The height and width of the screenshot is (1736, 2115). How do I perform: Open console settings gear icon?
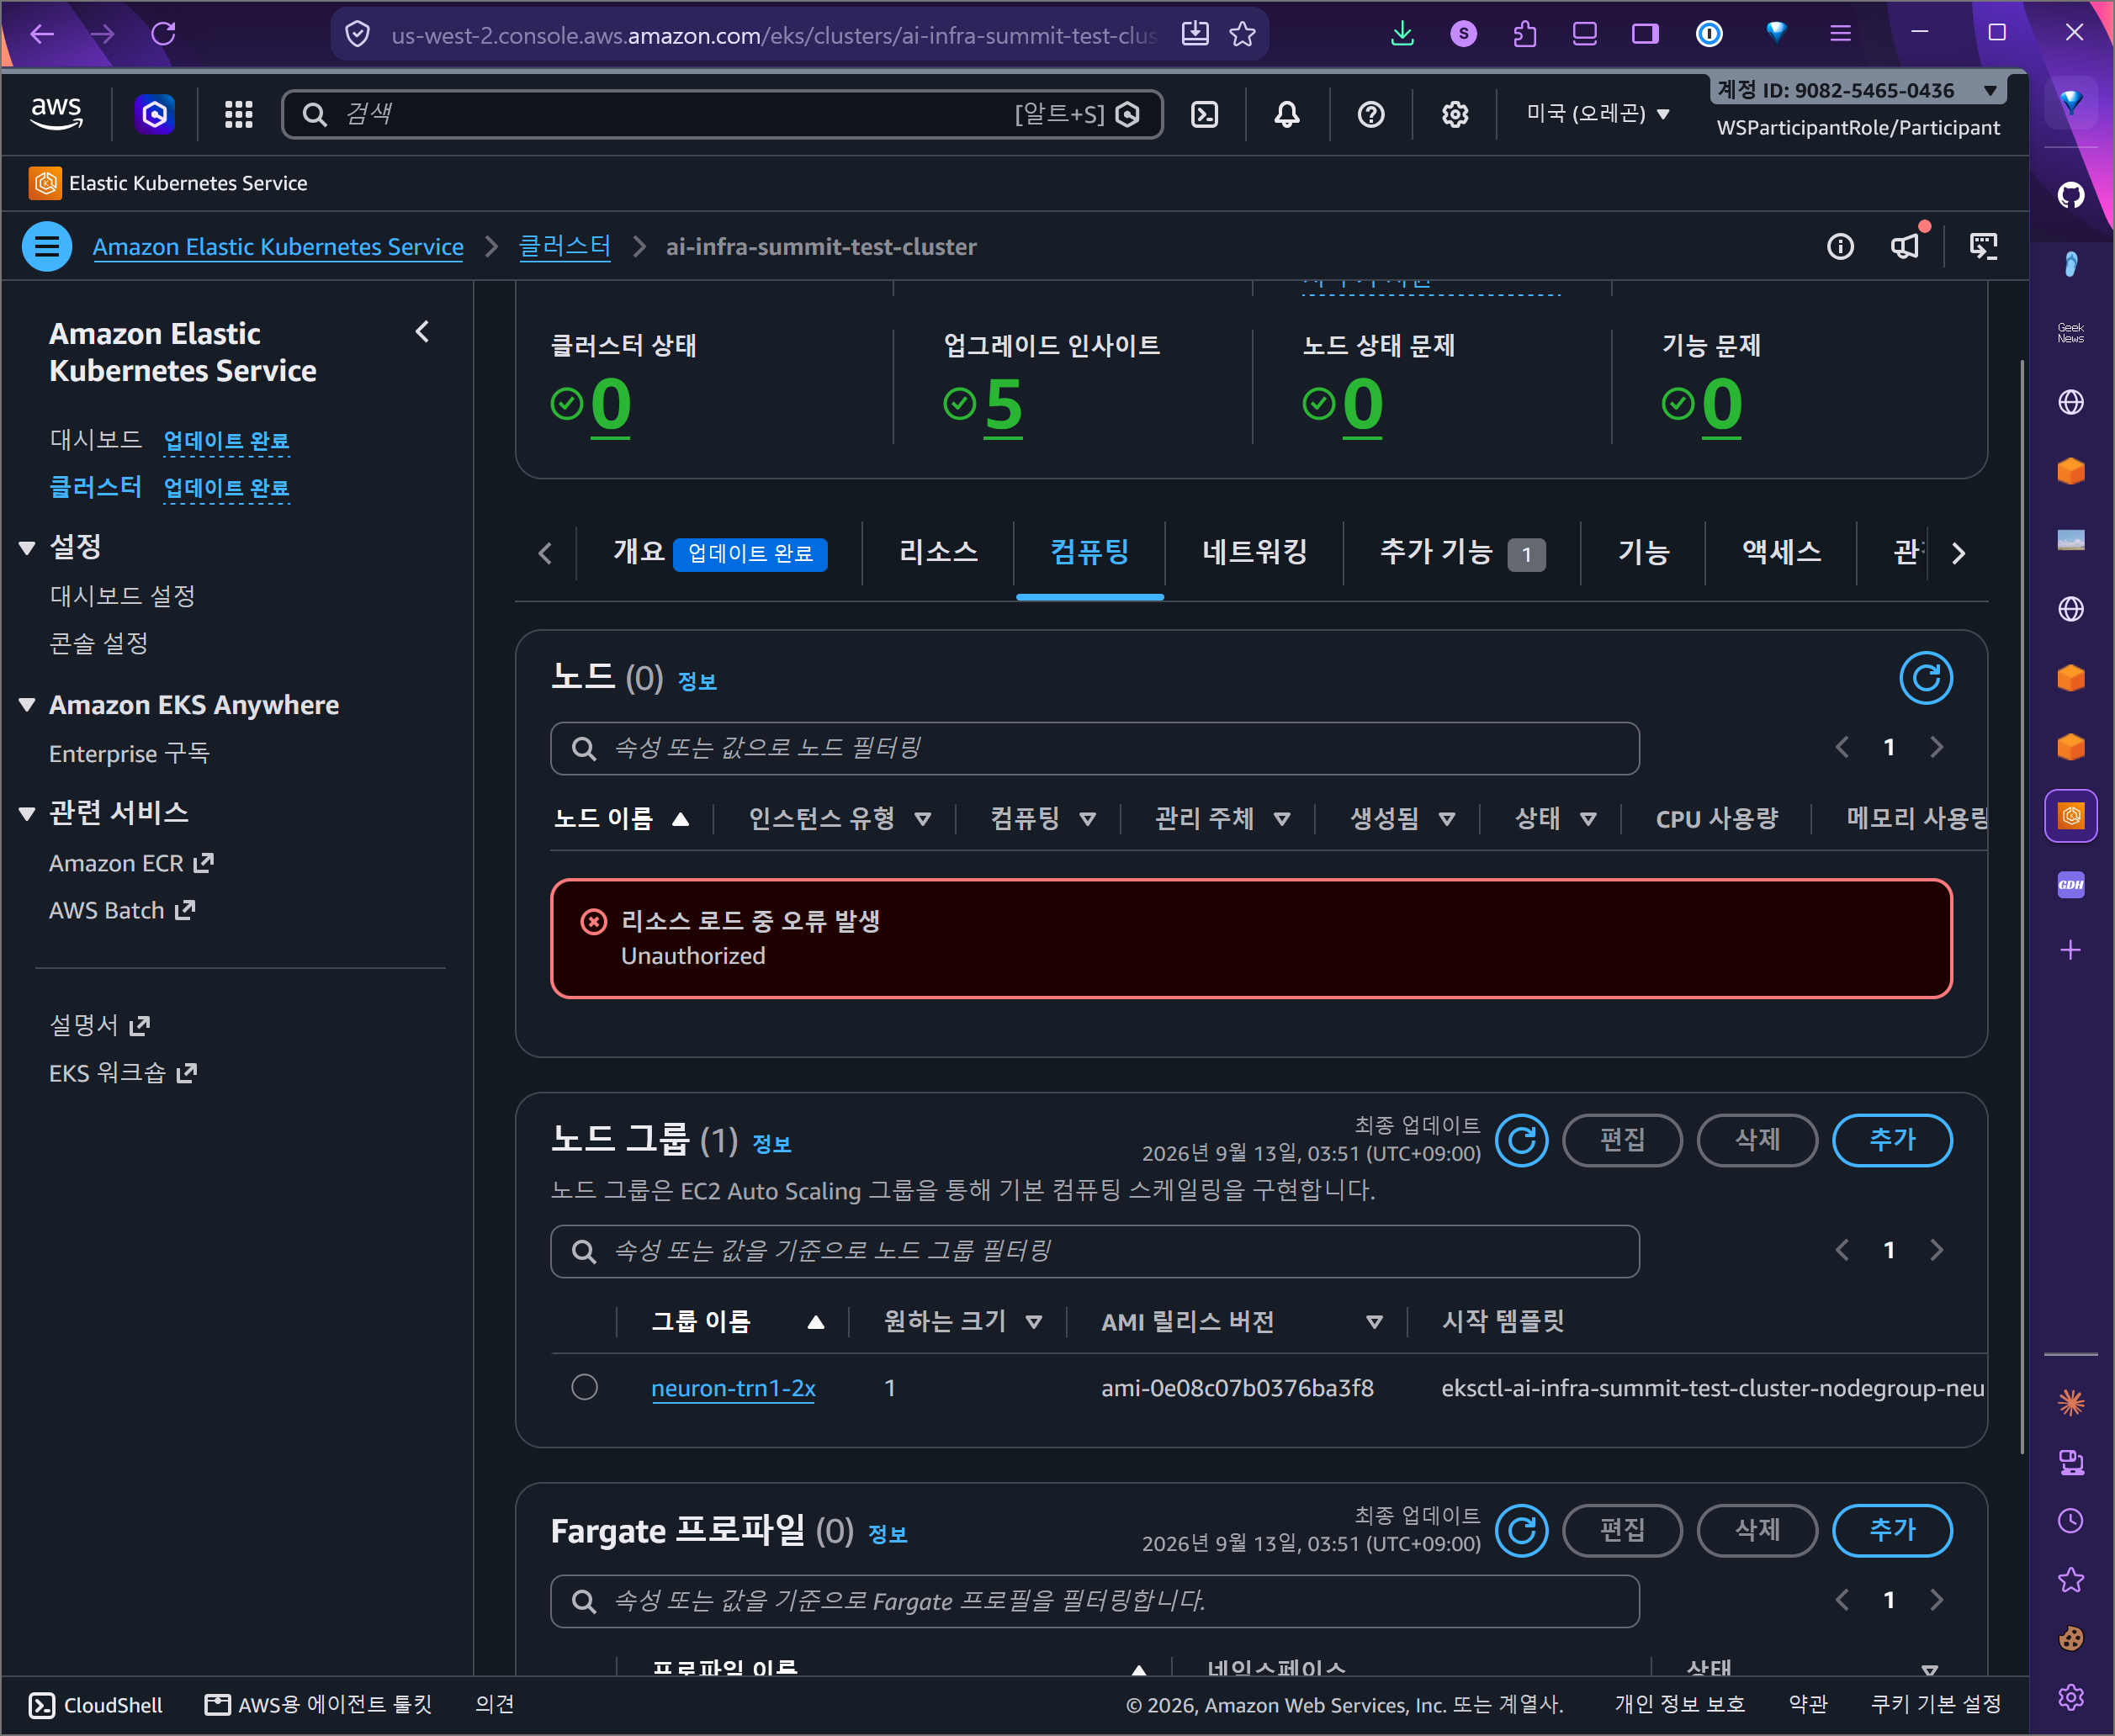pyautogui.click(x=1455, y=114)
